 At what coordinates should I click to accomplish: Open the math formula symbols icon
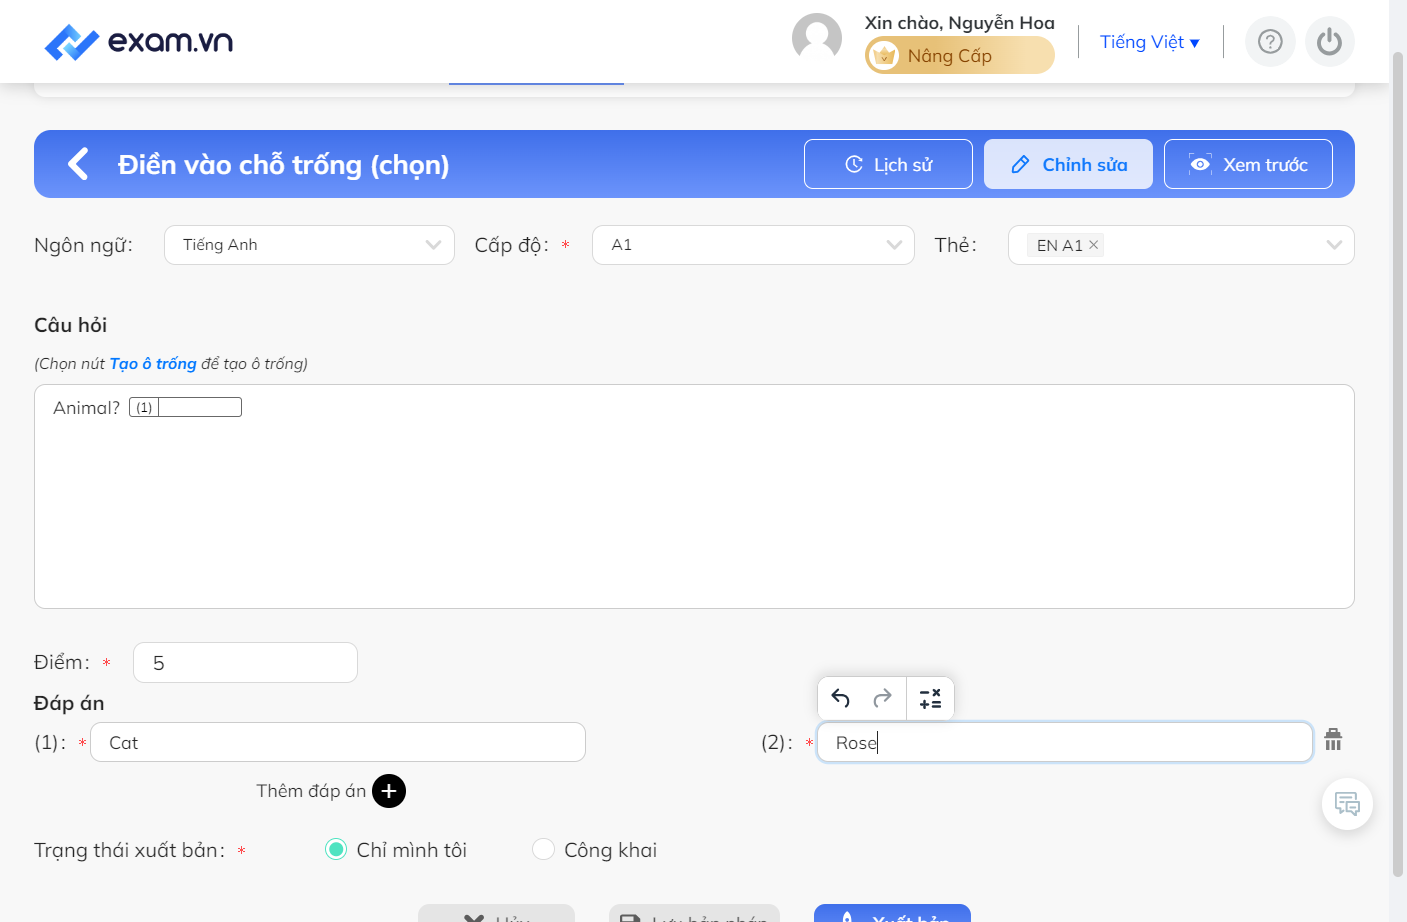click(930, 698)
